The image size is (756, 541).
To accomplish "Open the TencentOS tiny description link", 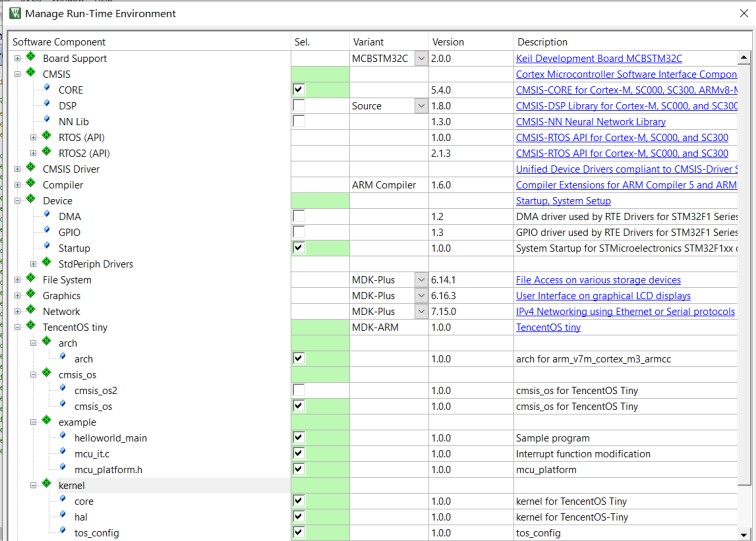I will click(548, 327).
